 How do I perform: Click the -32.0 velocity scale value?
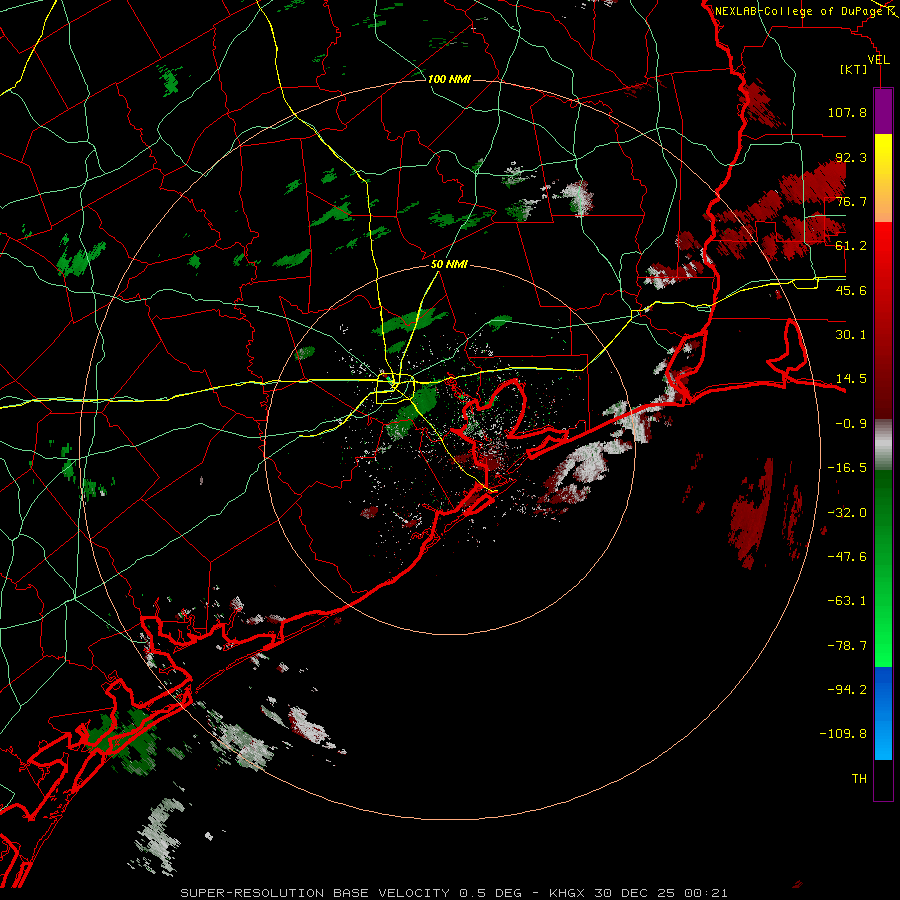(847, 513)
